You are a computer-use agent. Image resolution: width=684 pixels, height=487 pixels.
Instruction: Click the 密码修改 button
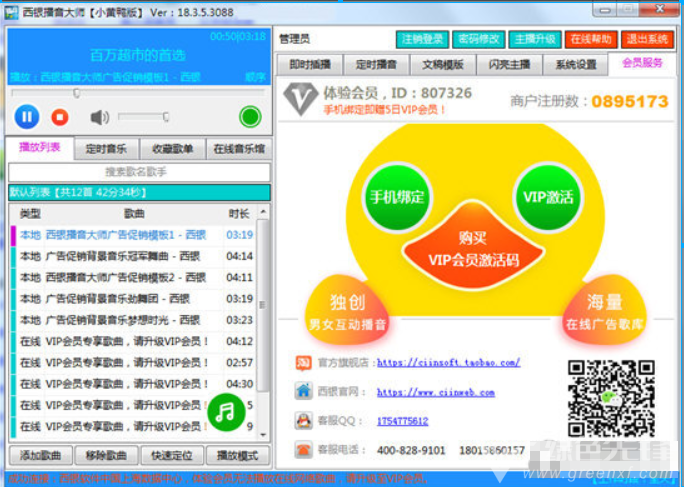[x=479, y=39]
